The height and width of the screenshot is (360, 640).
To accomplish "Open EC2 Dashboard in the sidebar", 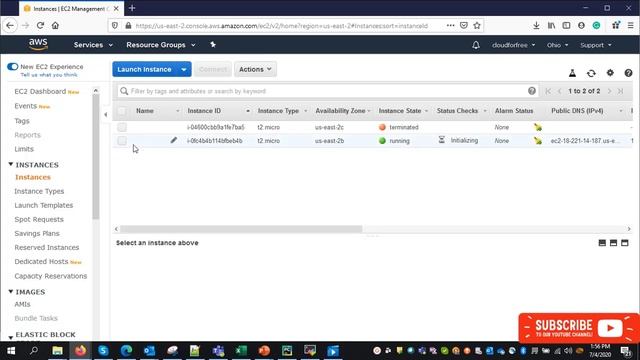I will coord(40,91).
